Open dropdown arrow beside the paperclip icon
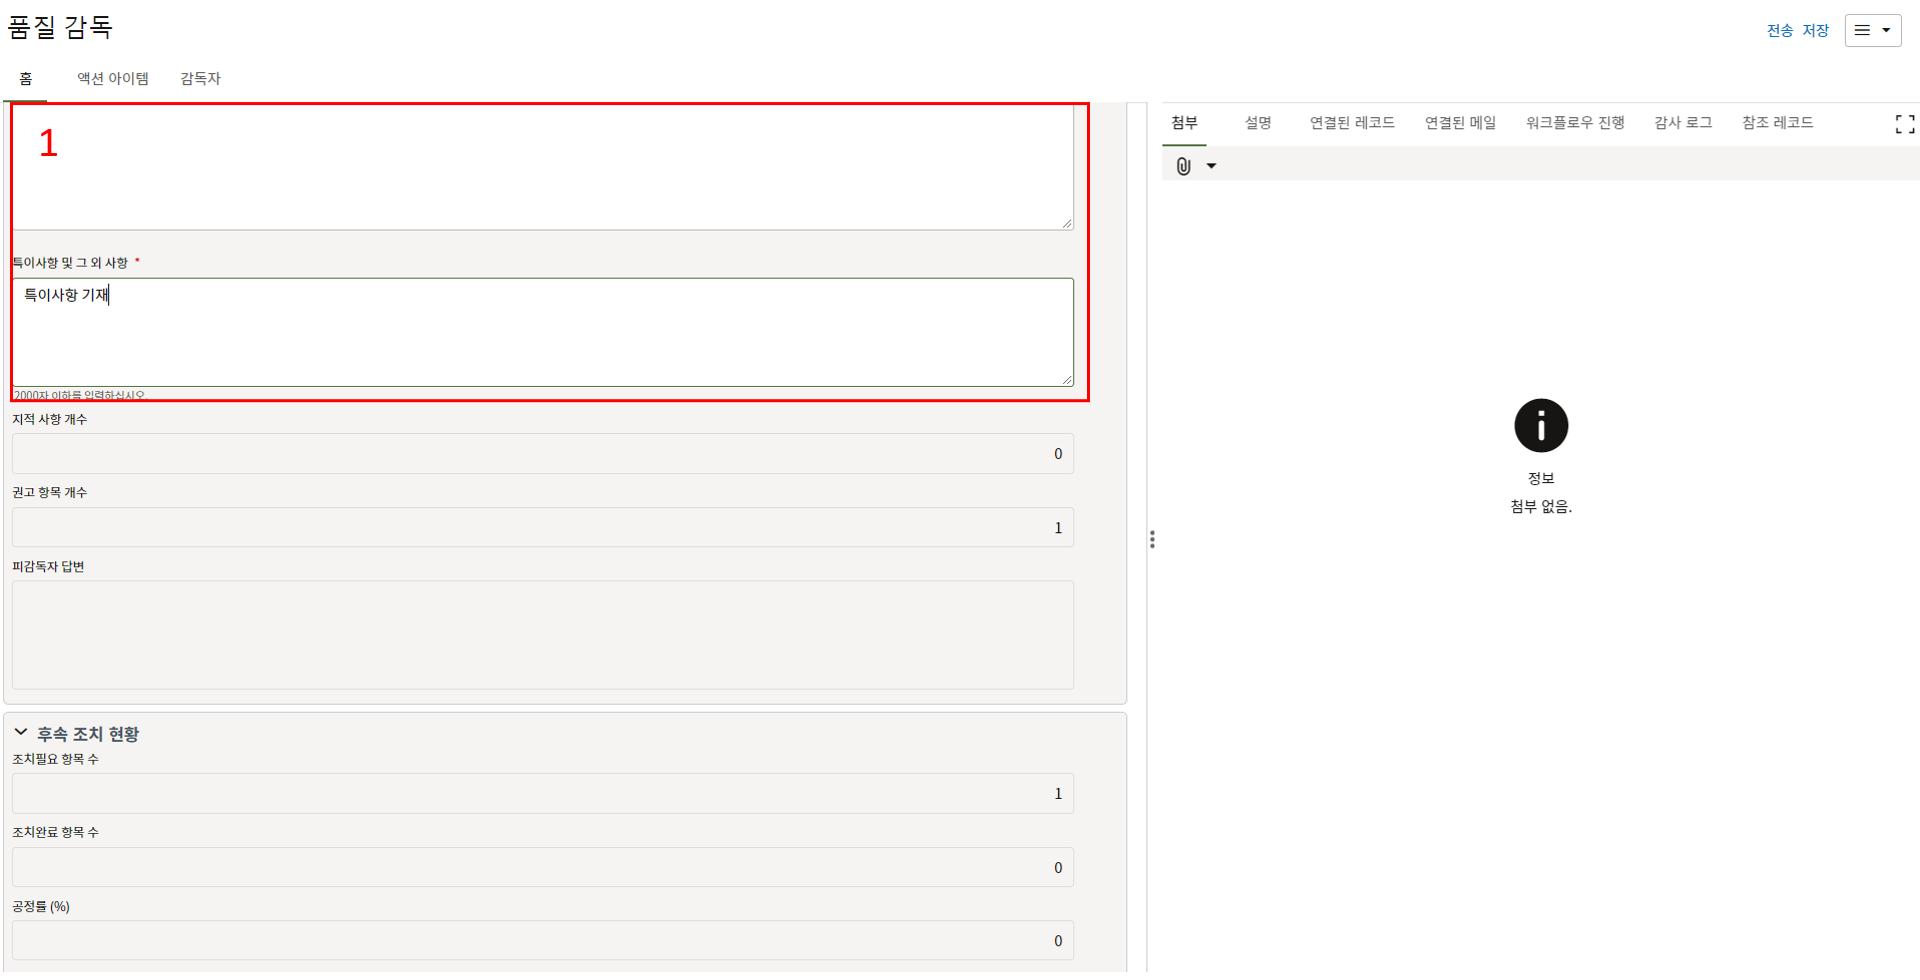The height and width of the screenshot is (980, 1920). point(1211,166)
